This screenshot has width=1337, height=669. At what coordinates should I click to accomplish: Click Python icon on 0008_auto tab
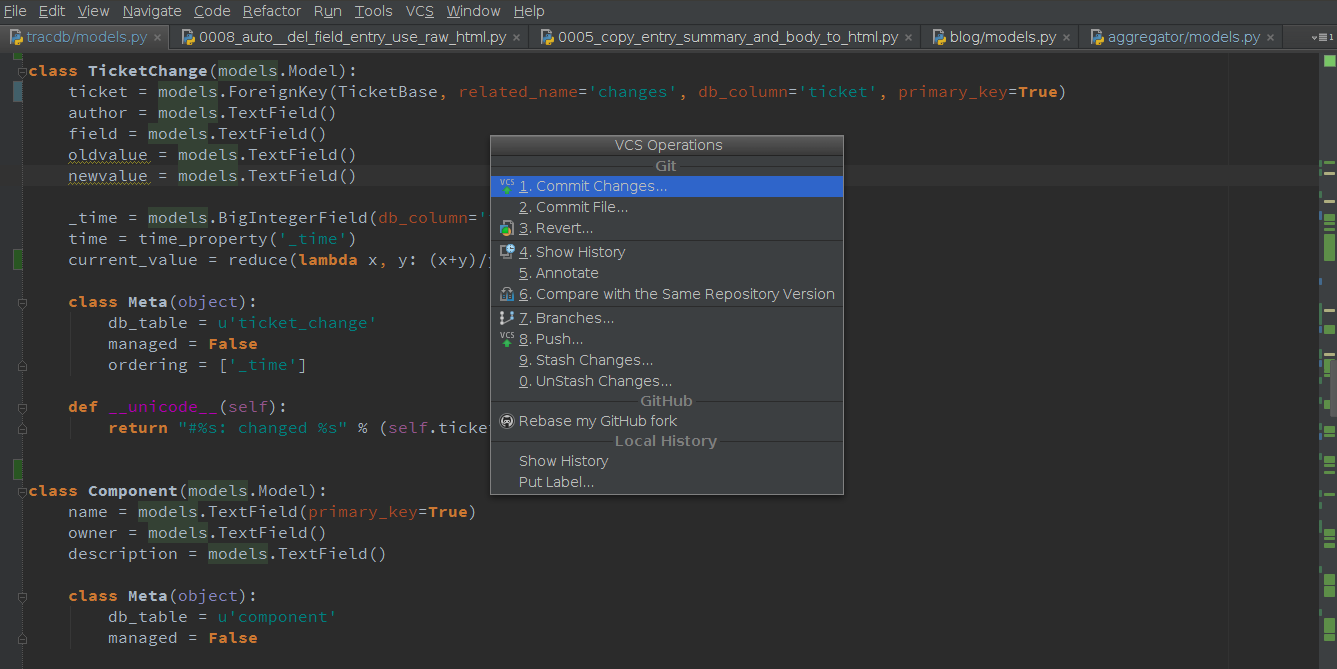pos(188,37)
